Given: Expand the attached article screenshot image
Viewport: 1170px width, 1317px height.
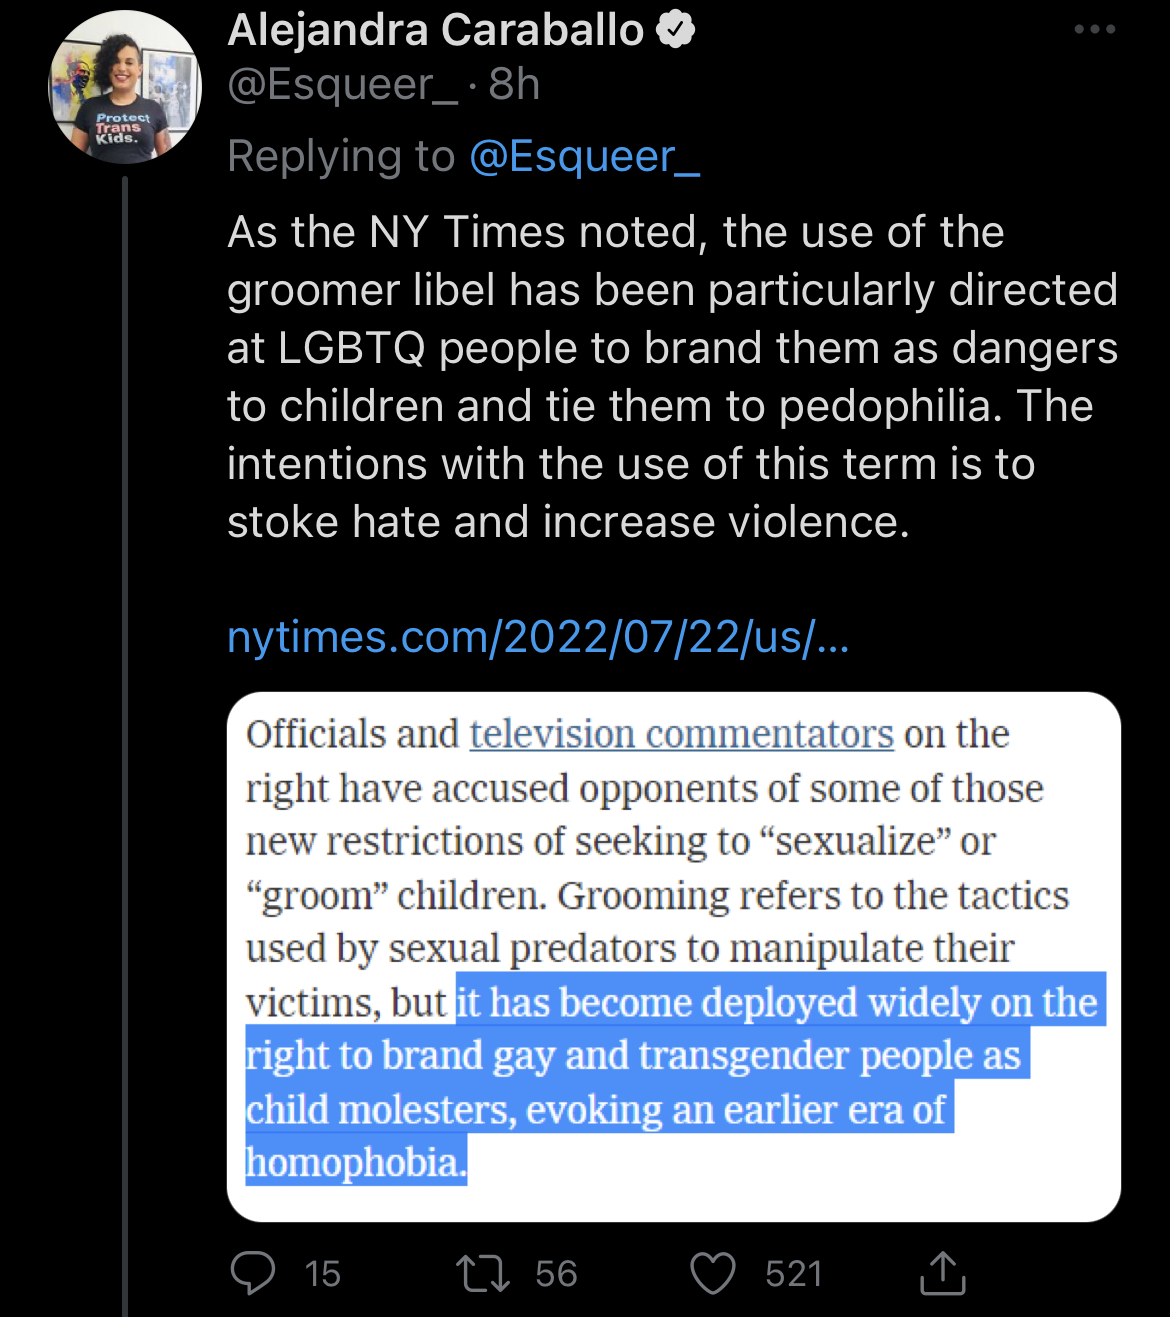Looking at the screenshot, I should 673,956.
